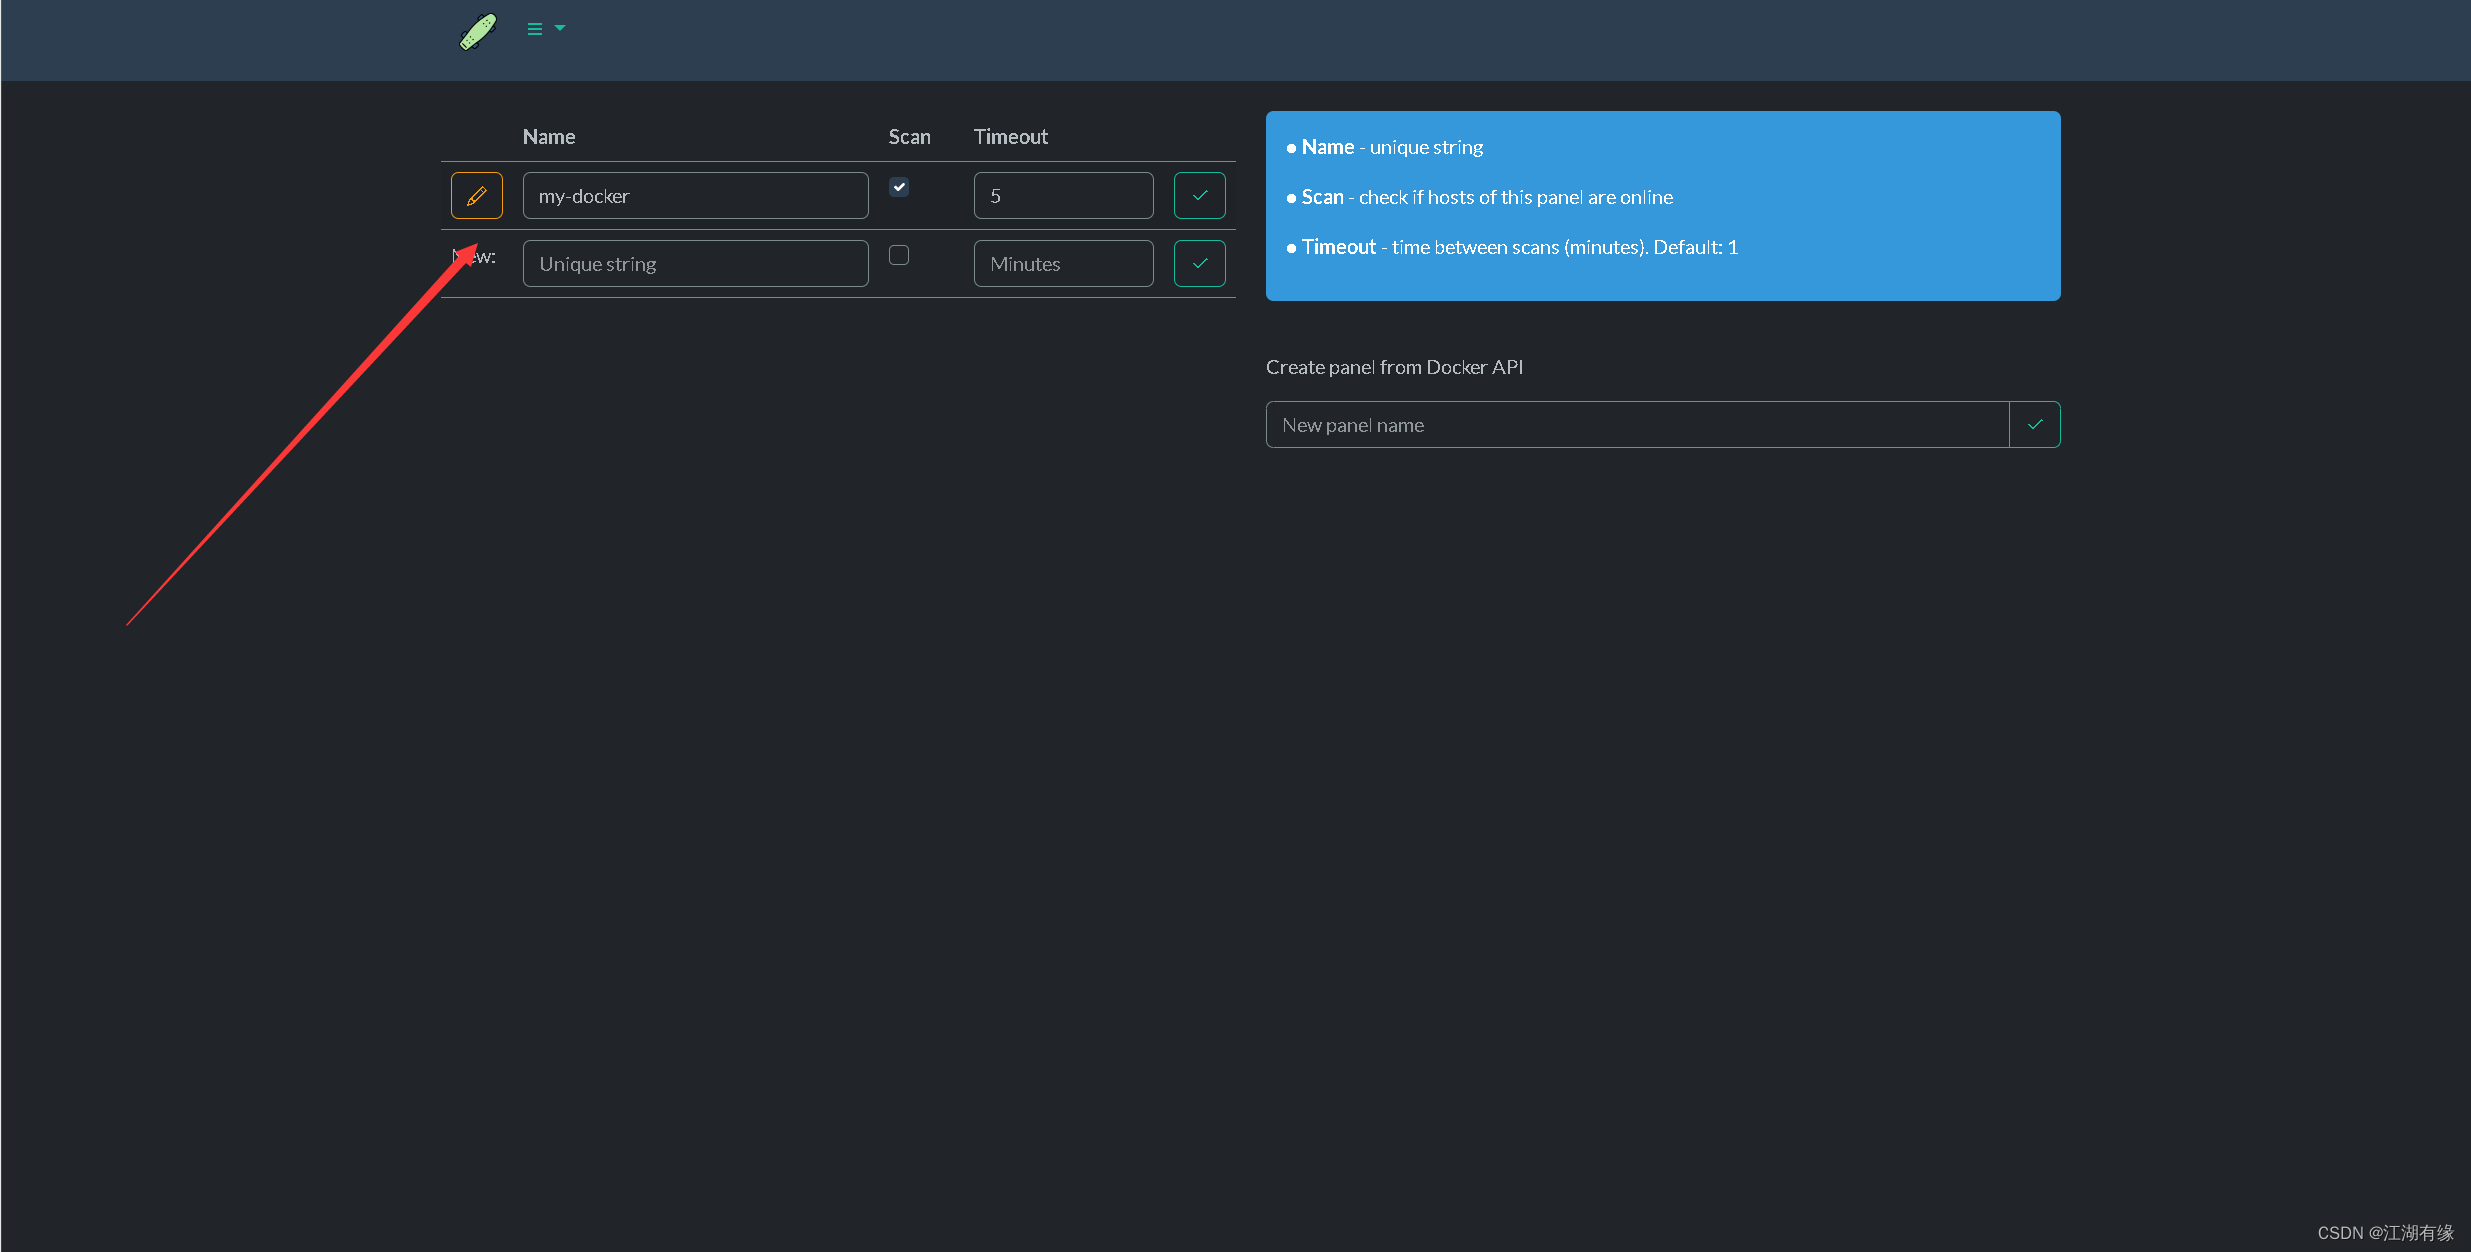The image size is (2471, 1252).
Task: Click the New panel name field
Action: click(x=1637, y=425)
